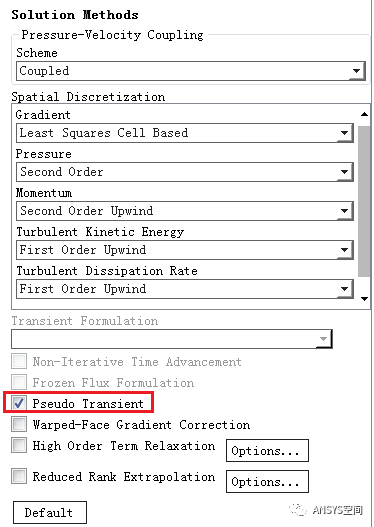Open the Momentum Second Order Upwind dropdown

click(185, 211)
